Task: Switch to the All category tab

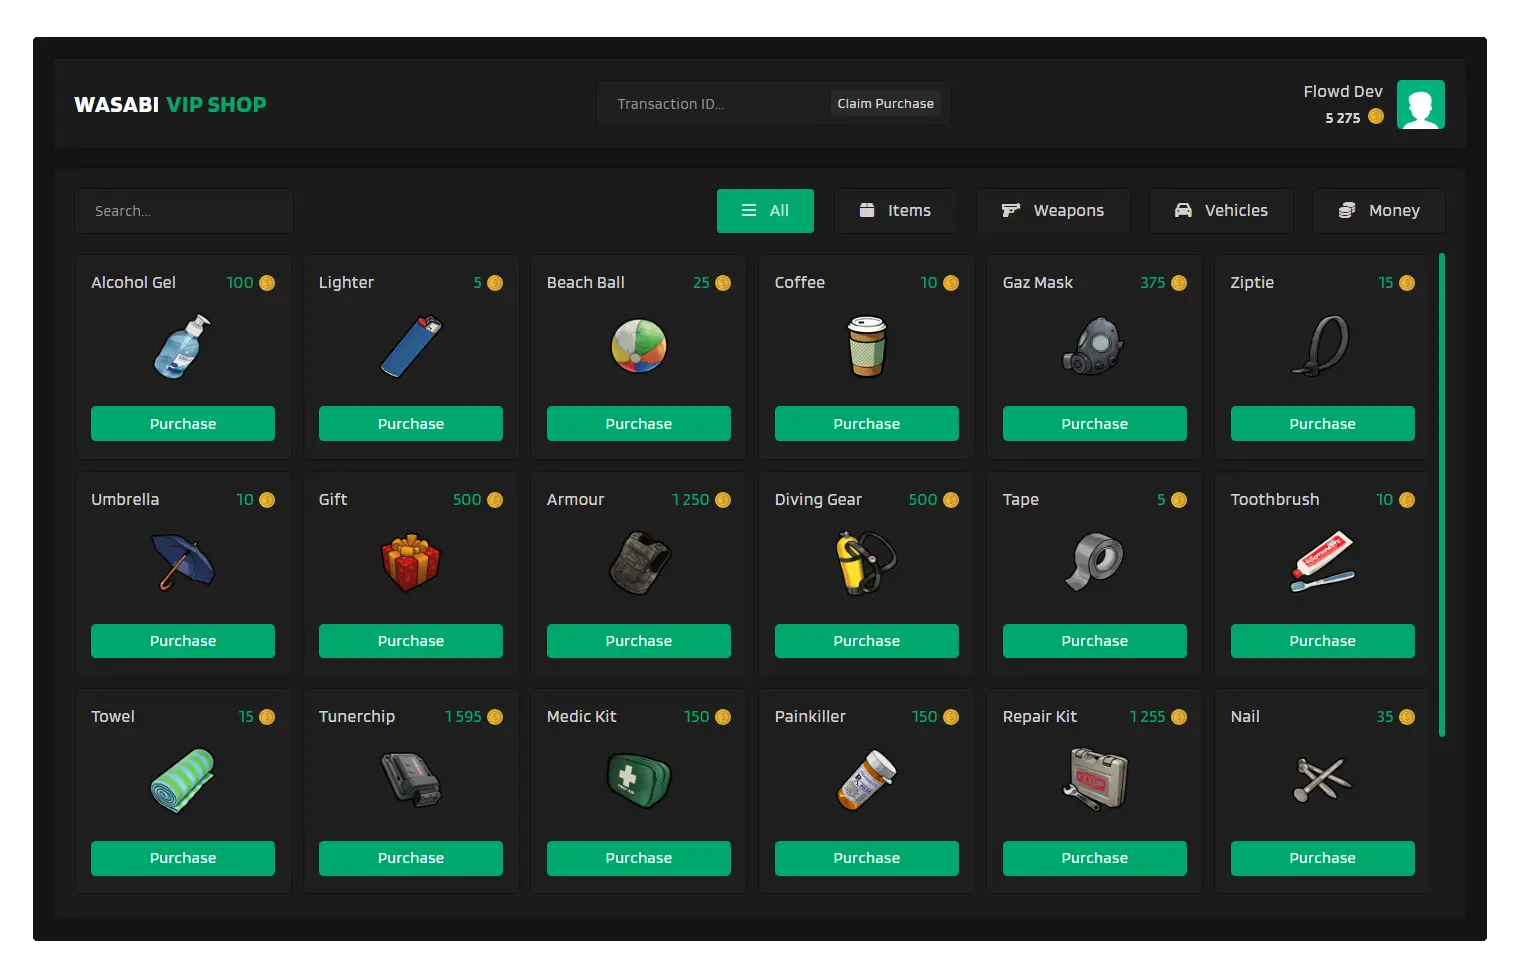Action: [x=765, y=210]
